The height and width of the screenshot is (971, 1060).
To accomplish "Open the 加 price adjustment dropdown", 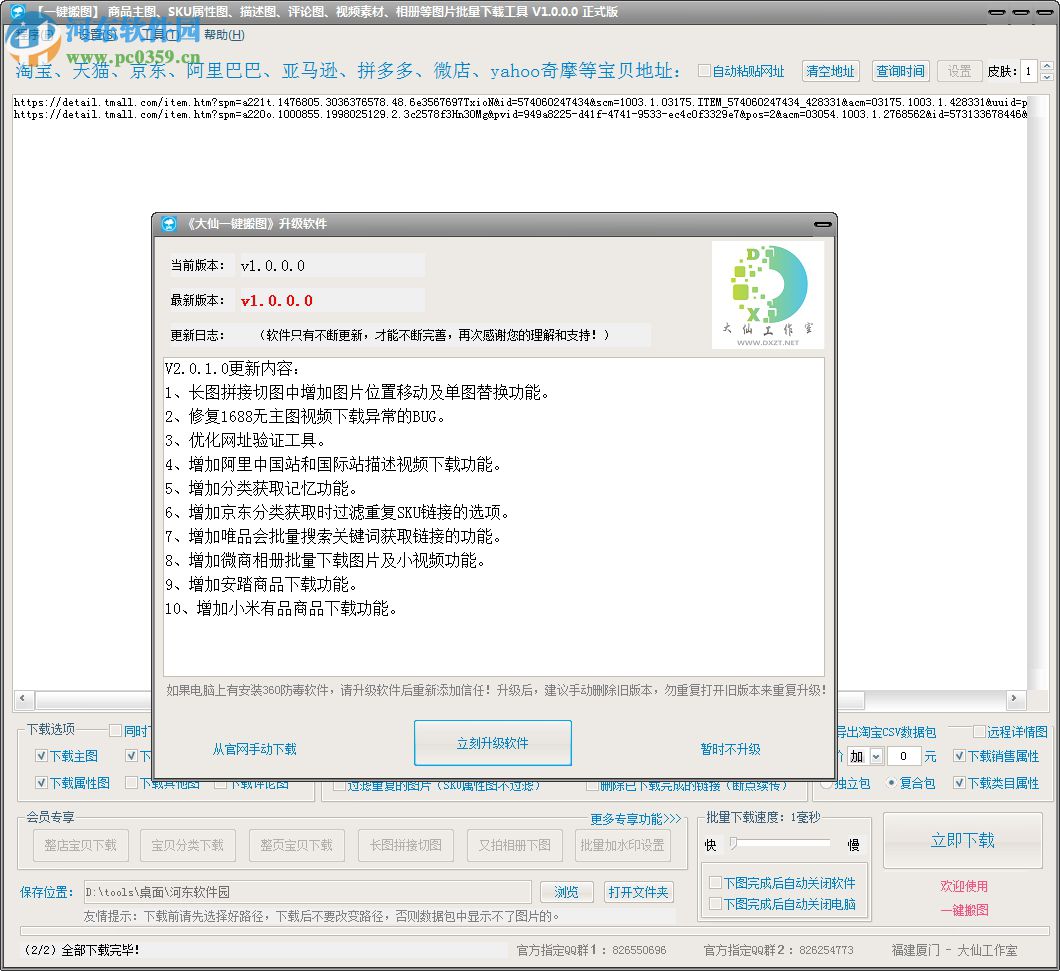I will (x=876, y=755).
